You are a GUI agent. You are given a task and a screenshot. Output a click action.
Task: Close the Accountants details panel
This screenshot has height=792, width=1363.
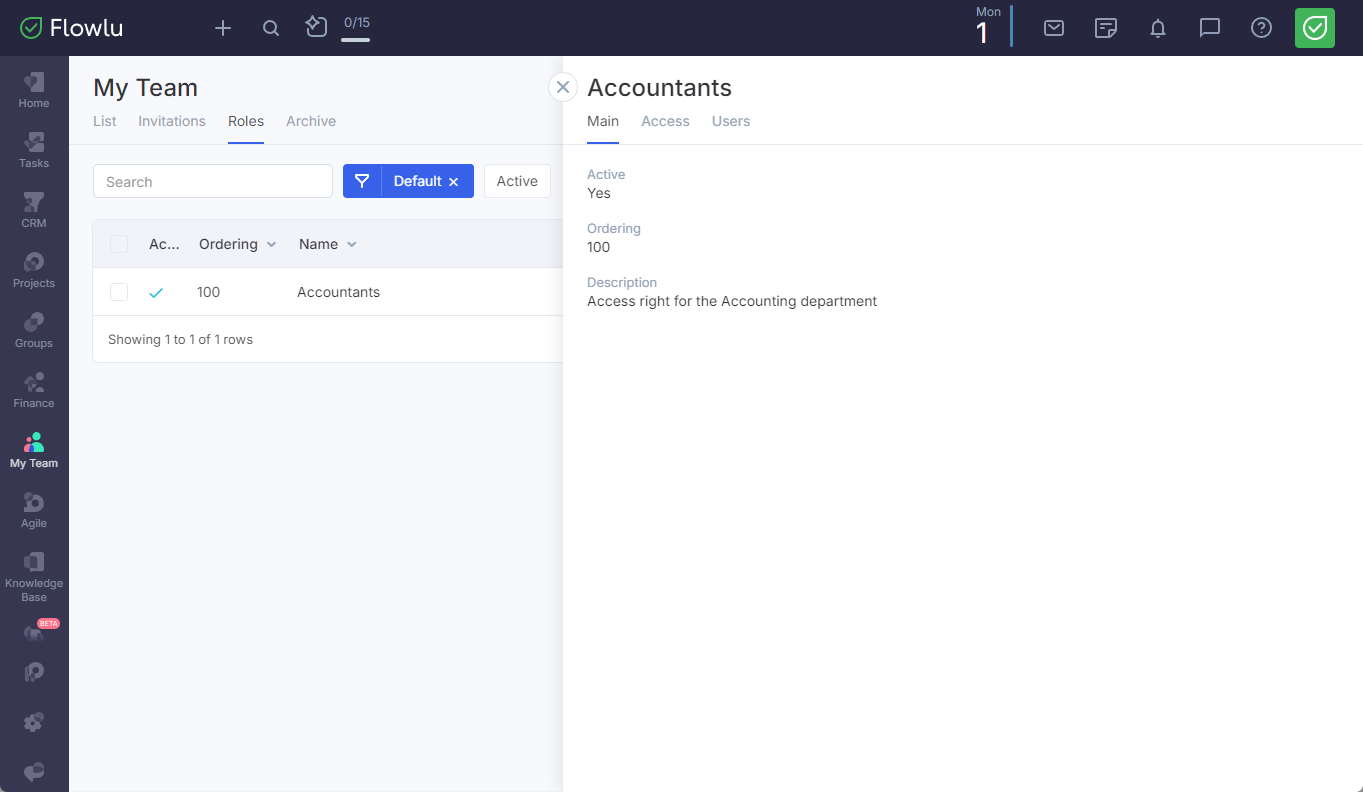(563, 87)
